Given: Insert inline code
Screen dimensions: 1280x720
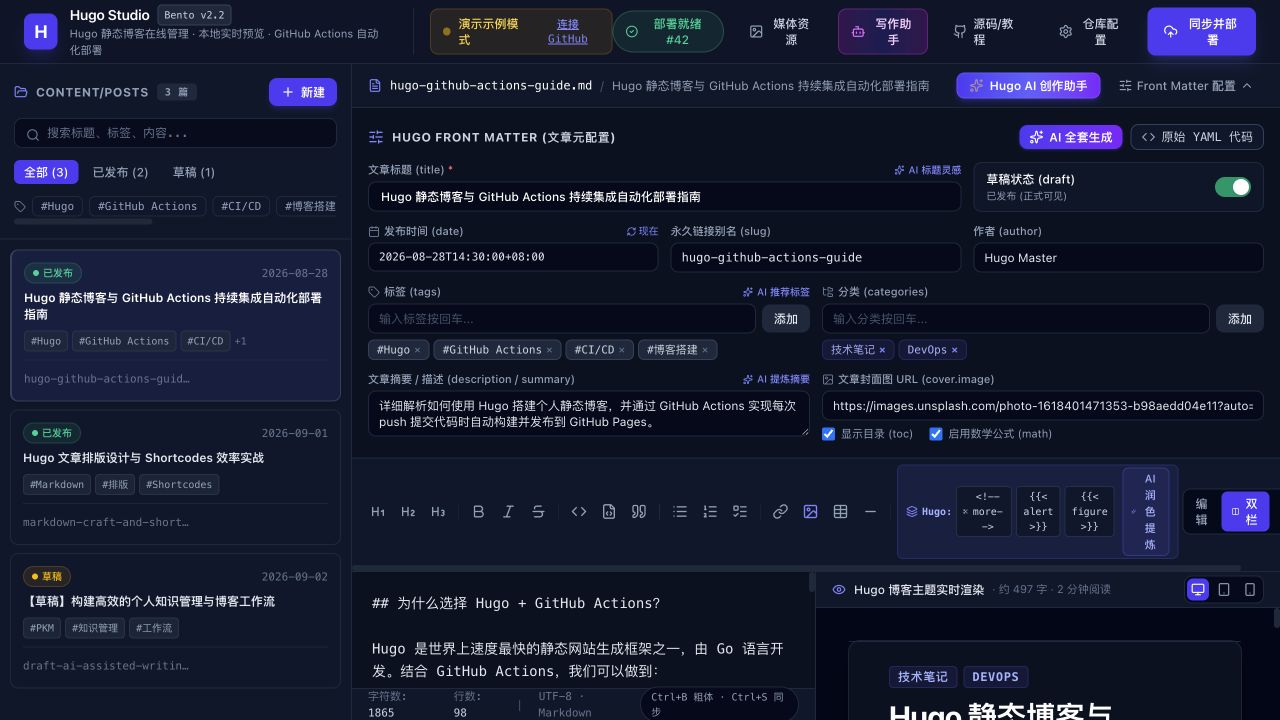Looking at the screenshot, I should pos(578,512).
